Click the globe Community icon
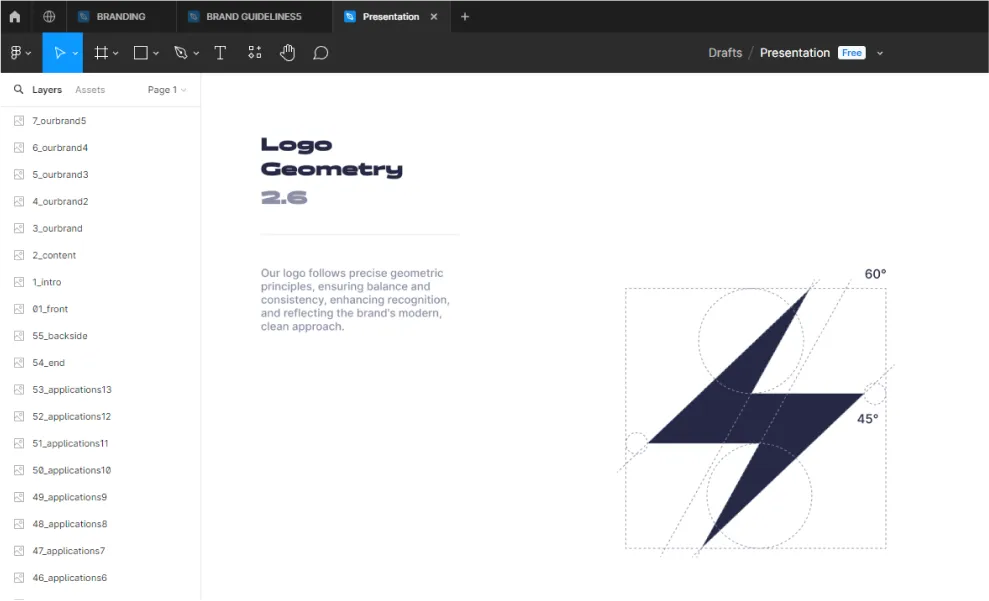 click(x=49, y=16)
